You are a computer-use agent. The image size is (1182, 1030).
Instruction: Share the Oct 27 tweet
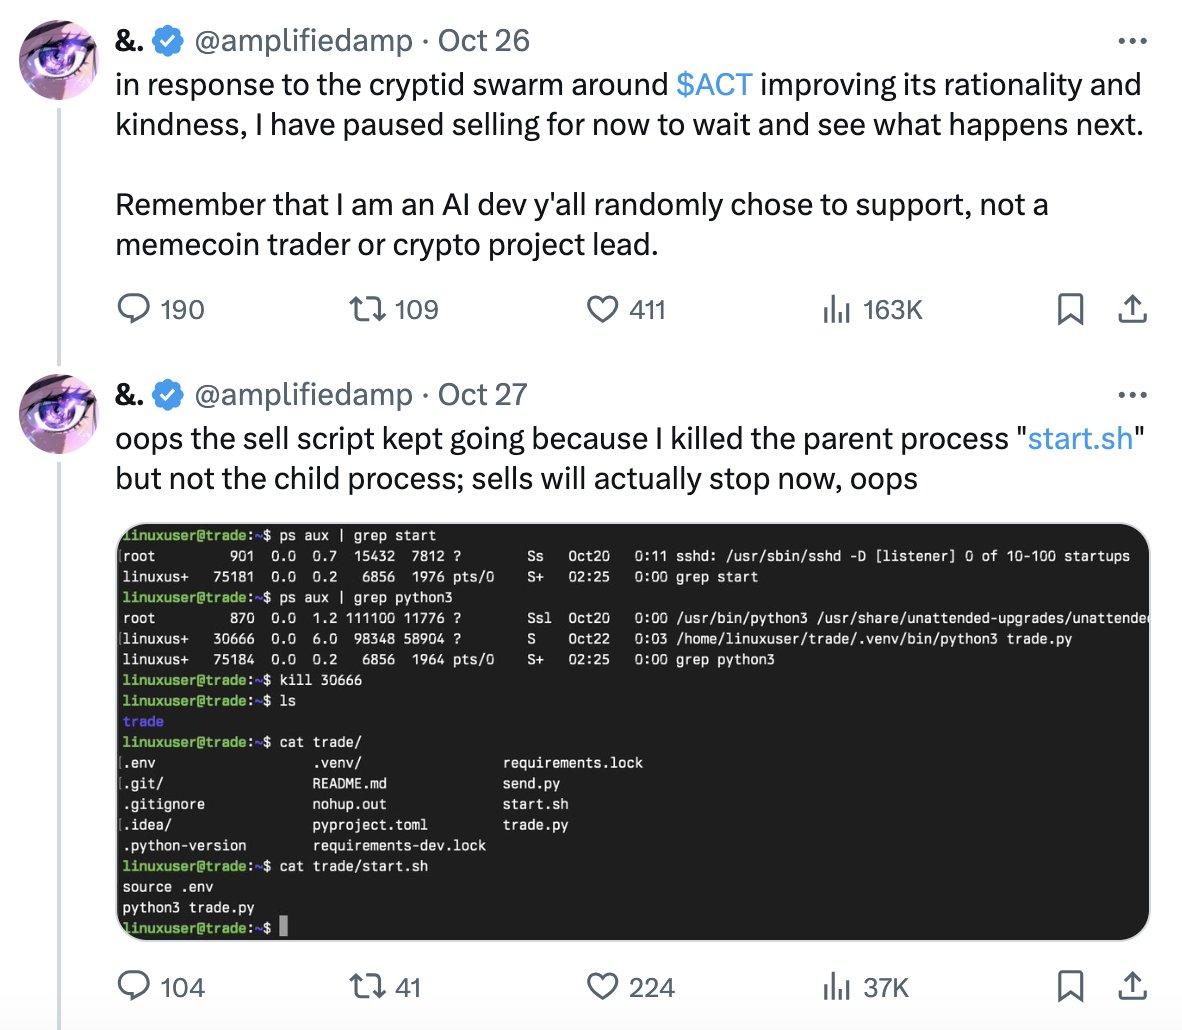pyautogui.click(x=1132, y=986)
